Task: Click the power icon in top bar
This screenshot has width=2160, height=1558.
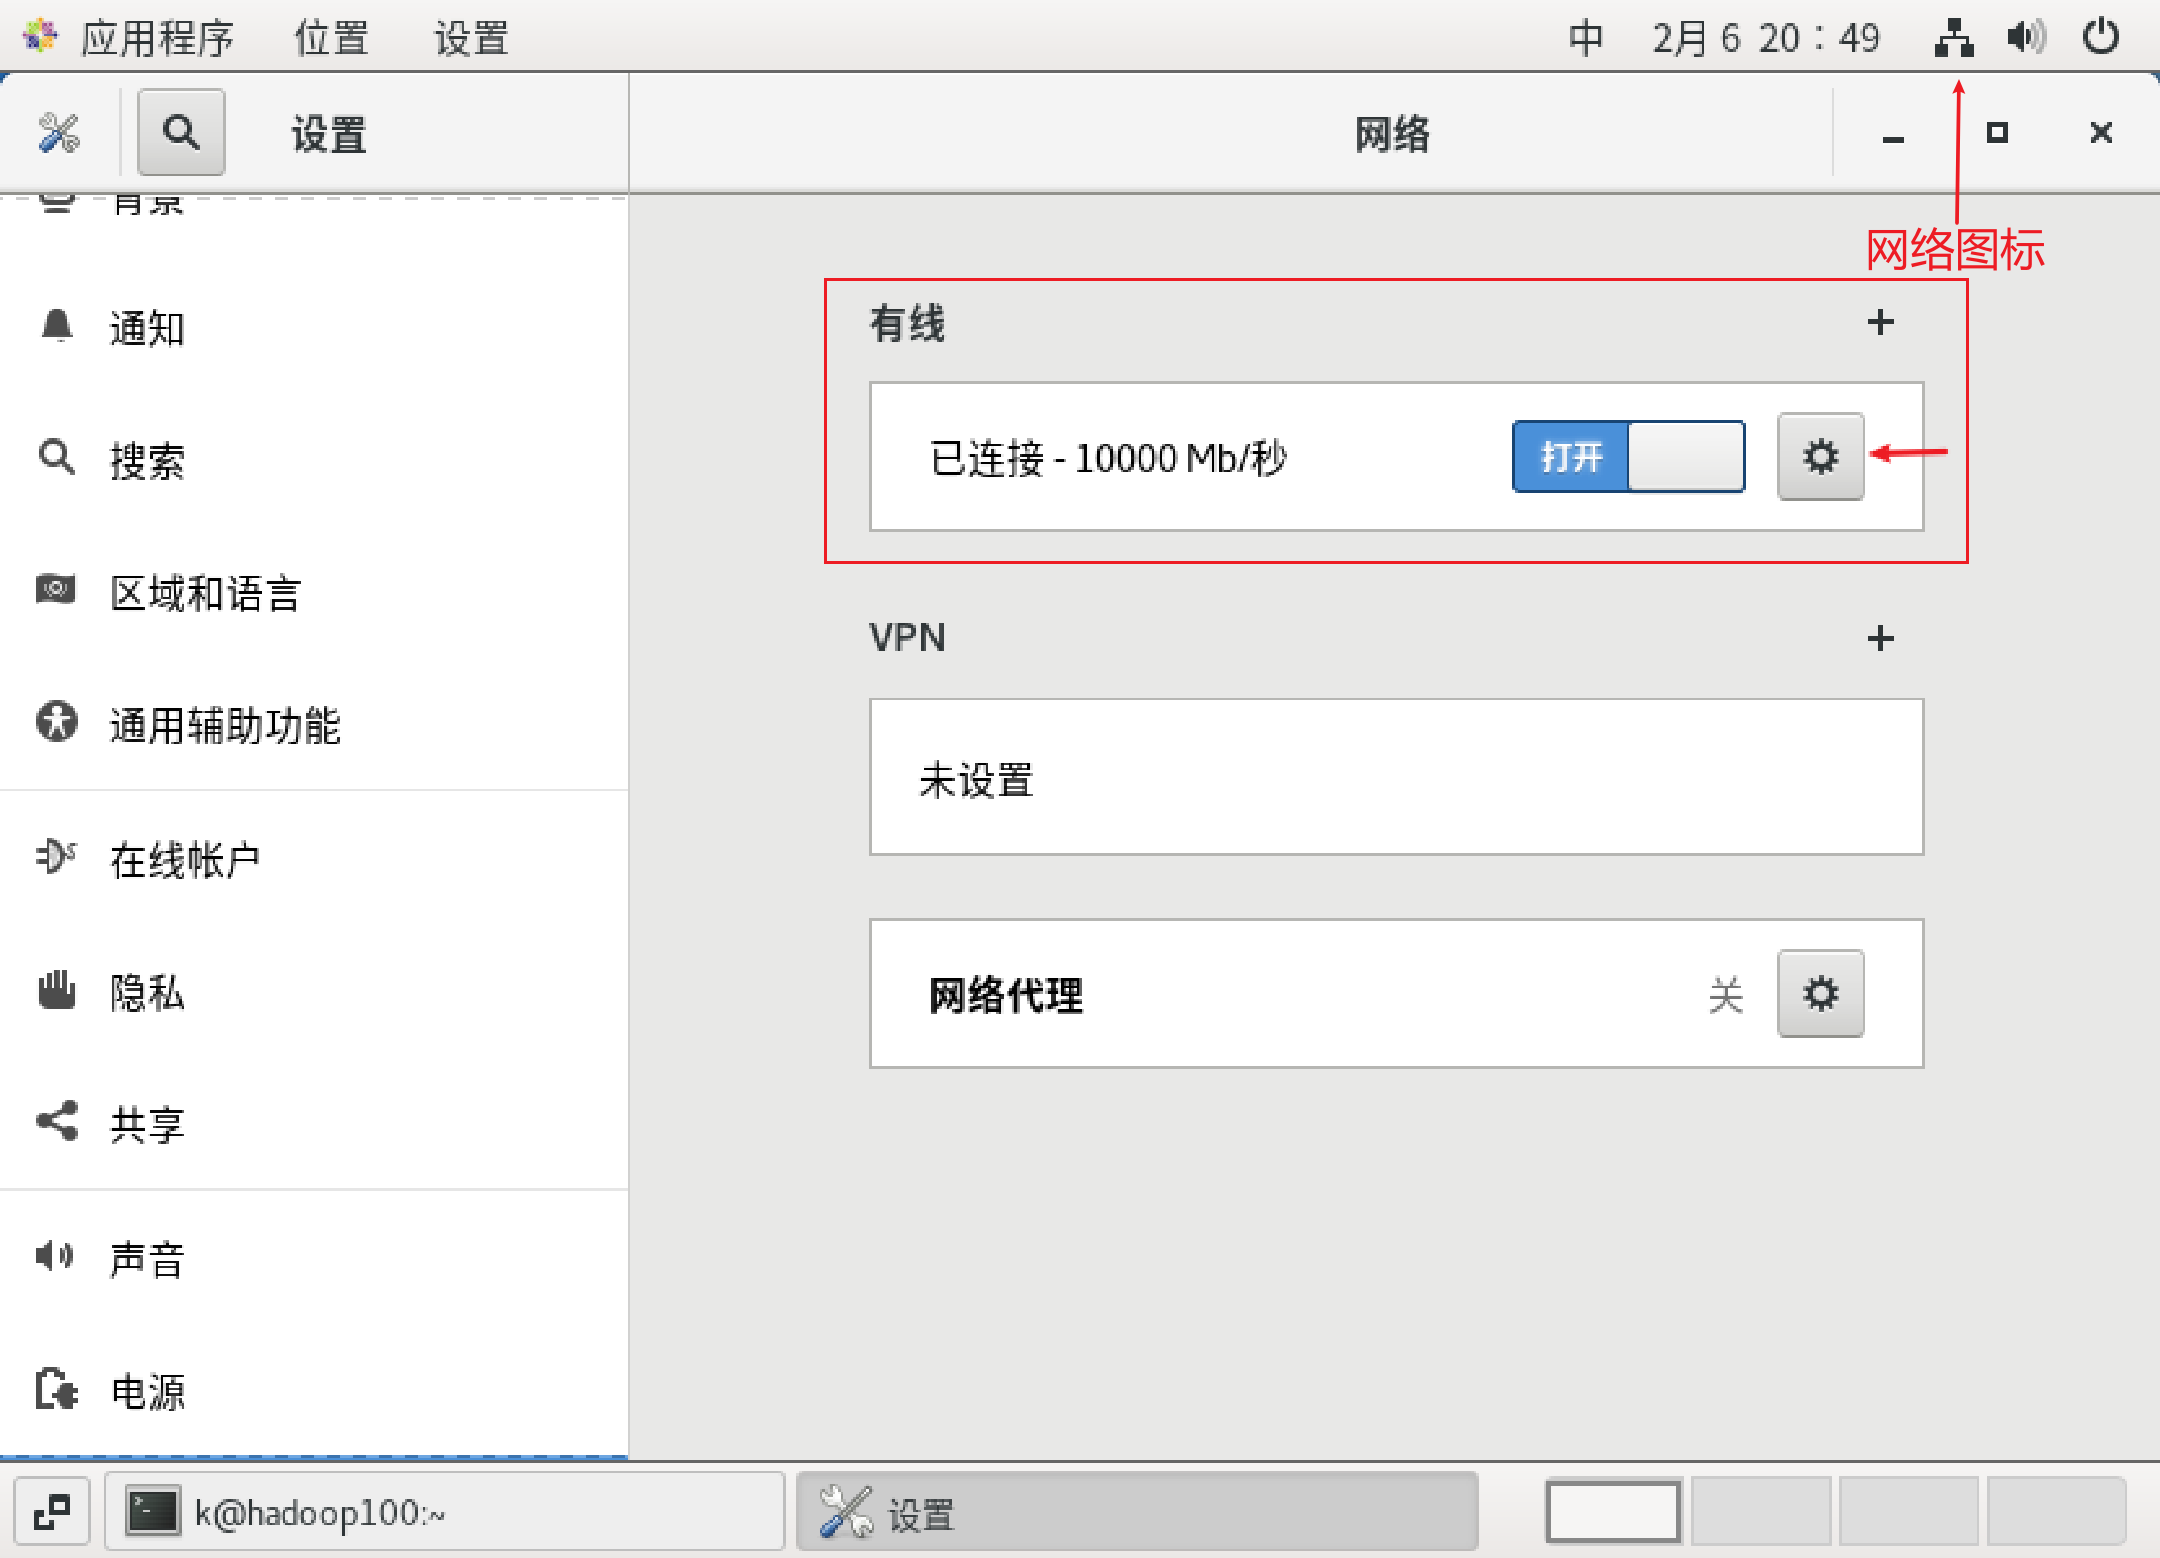Action: [x=2100, y=38]
